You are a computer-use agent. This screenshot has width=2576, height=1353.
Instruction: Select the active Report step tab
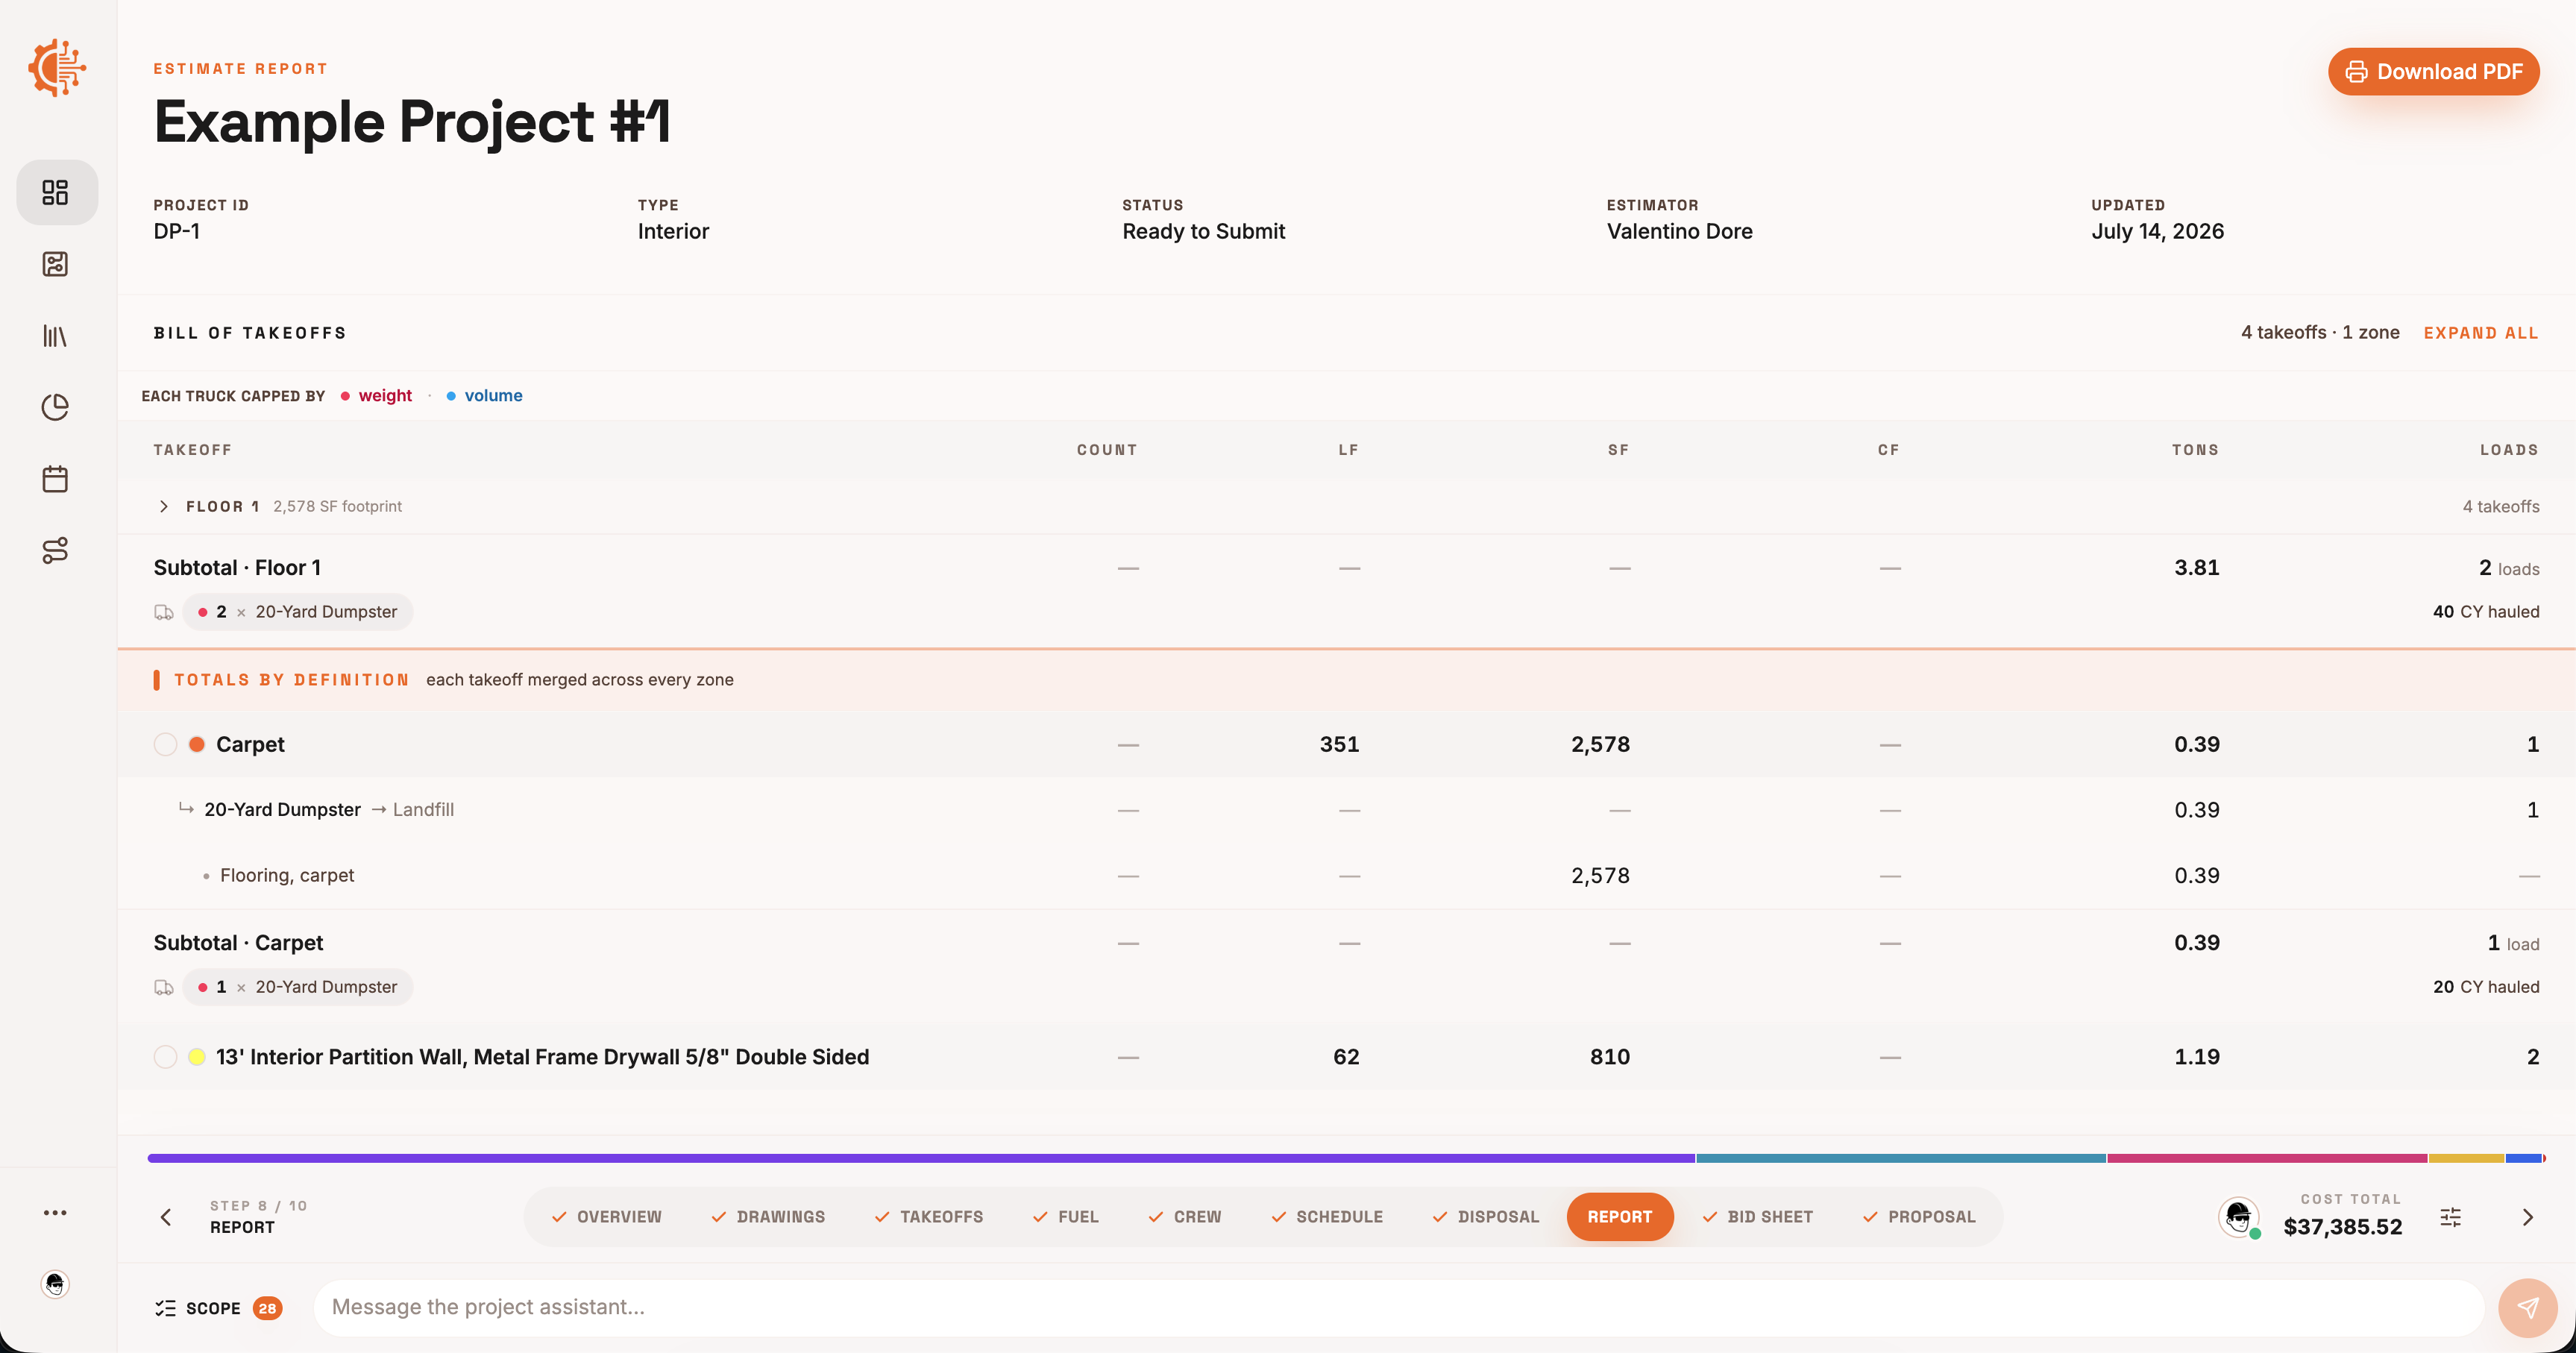[1620, 1217]
